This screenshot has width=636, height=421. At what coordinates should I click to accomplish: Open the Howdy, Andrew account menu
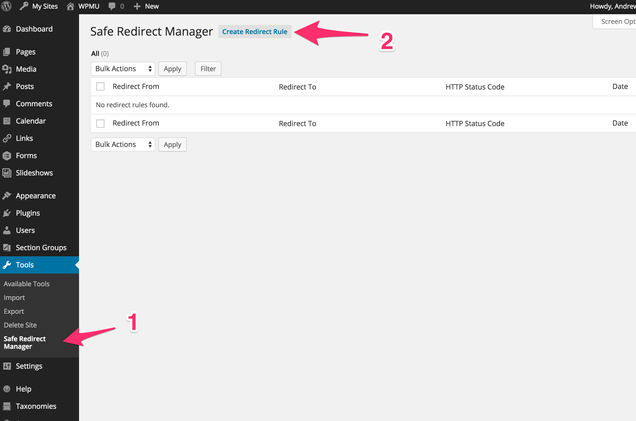(612, 6)
